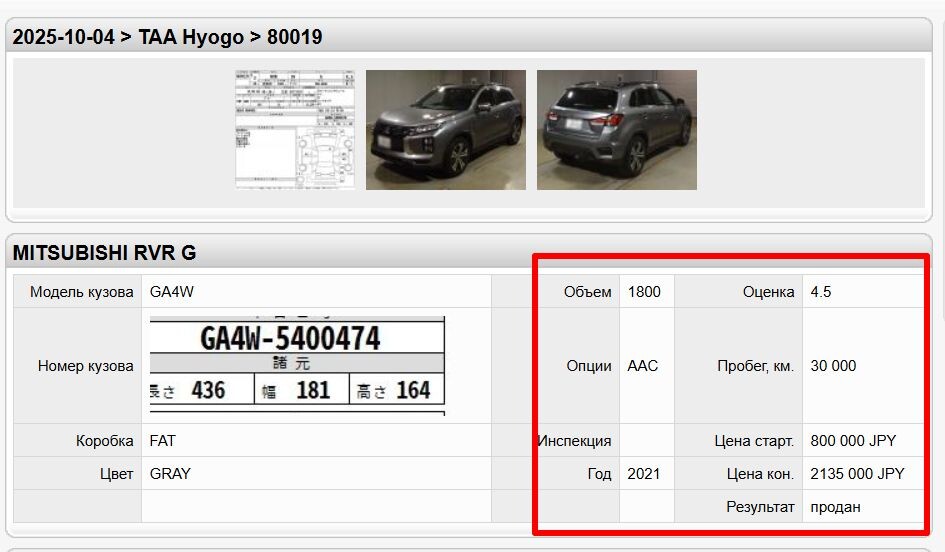This screenshot has width=945, height=552.
Task: Select the options value AAC
Action: [642, 366]
